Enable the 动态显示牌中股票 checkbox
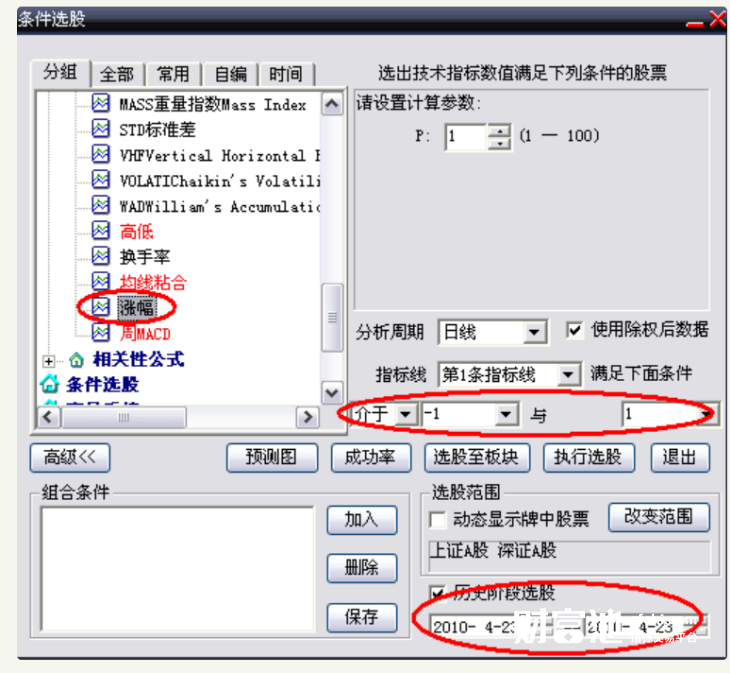Image resolution: width=730 pixels, height=673 pixels. 437,519
